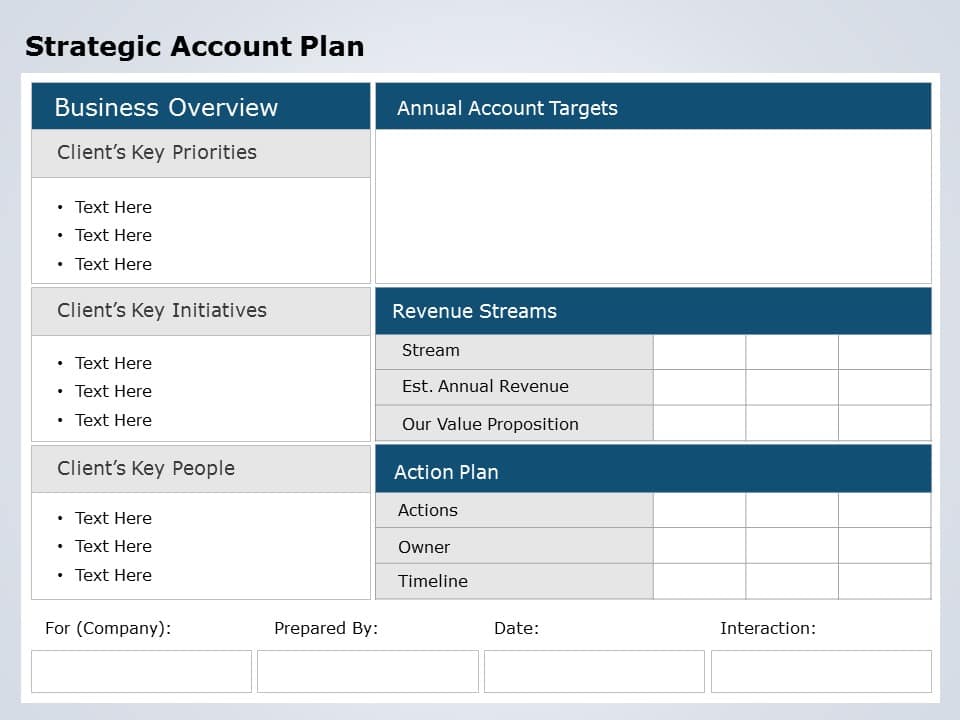Click middle empty cell in Our Value Proposition row
960x720 pixels.
tap(792, 423)
